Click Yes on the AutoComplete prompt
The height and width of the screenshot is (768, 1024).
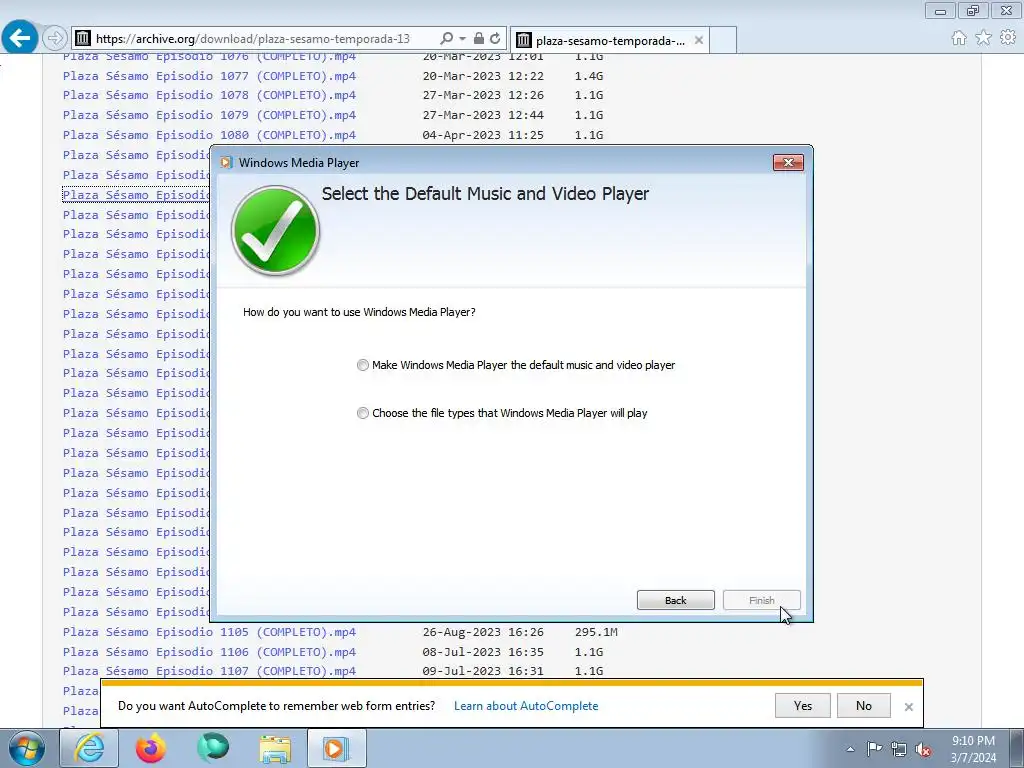pos(803,705)
